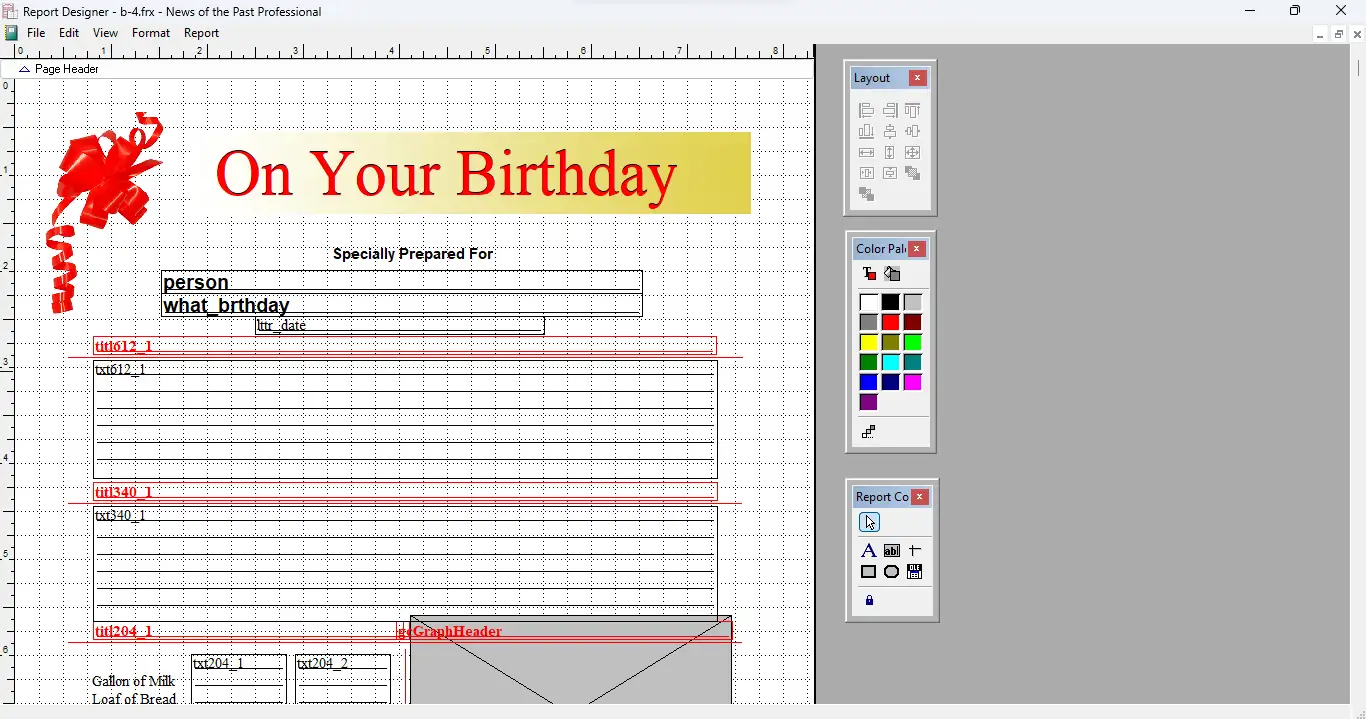The image size is (1366, 719).
Task: Collapse the Page Header band triangle
Action: coord(24,70)
